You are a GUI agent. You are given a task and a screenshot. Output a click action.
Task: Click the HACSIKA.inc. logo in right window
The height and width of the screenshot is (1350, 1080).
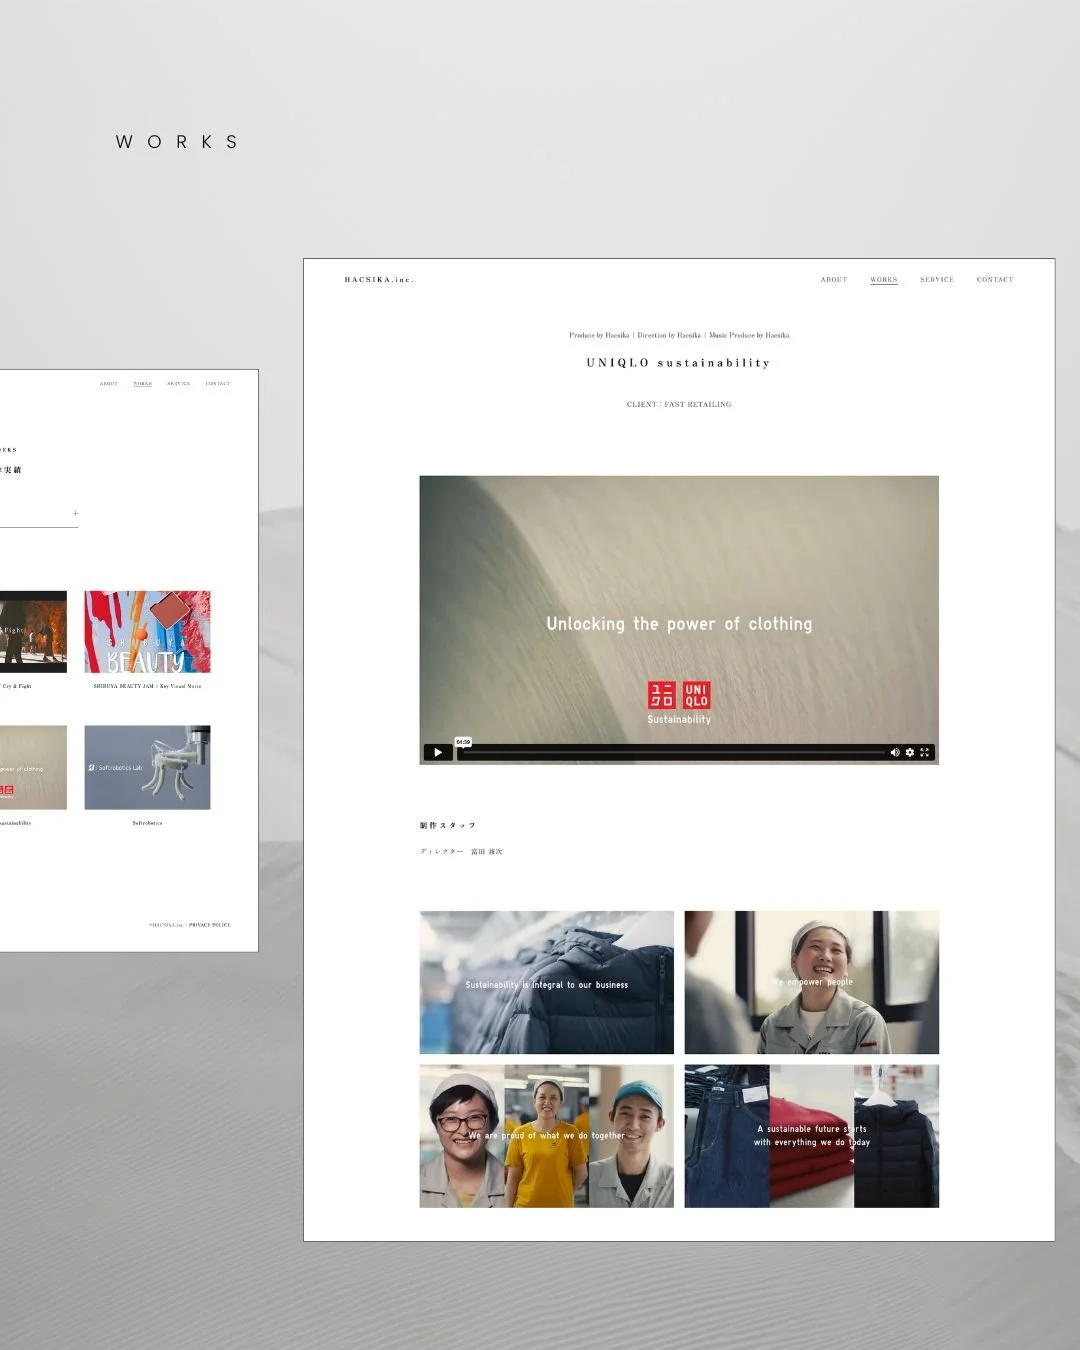tap(379, 280)
